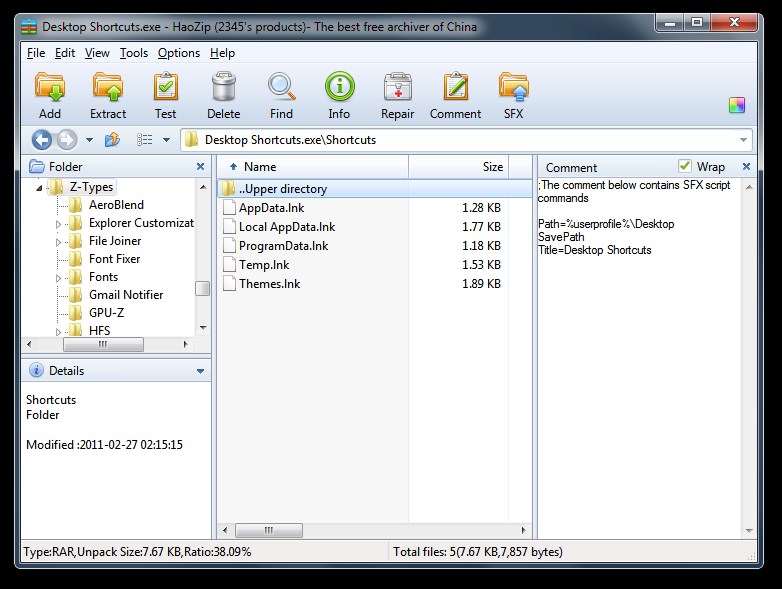This screenshot has width=782, height=589.
Task: Click the colorful skin palette icon
Action: pos(737,106)
